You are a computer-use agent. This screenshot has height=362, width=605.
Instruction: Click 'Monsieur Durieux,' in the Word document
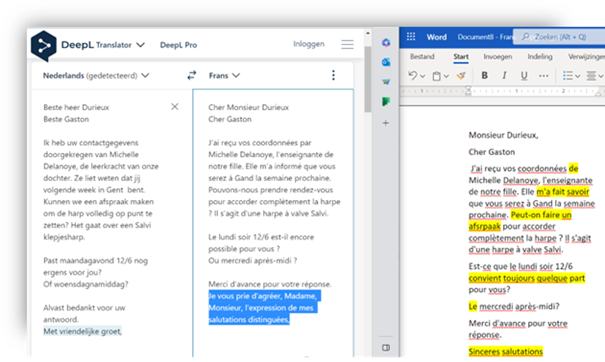503,135
